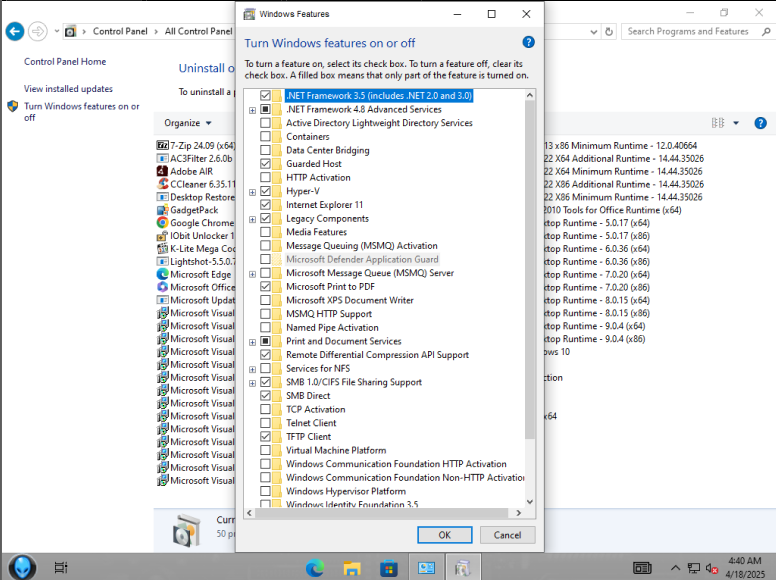Viewport: 776px width, 580px height.
Task: Select the Microsoft Edge program icon
Action: [x=162, y=274]
